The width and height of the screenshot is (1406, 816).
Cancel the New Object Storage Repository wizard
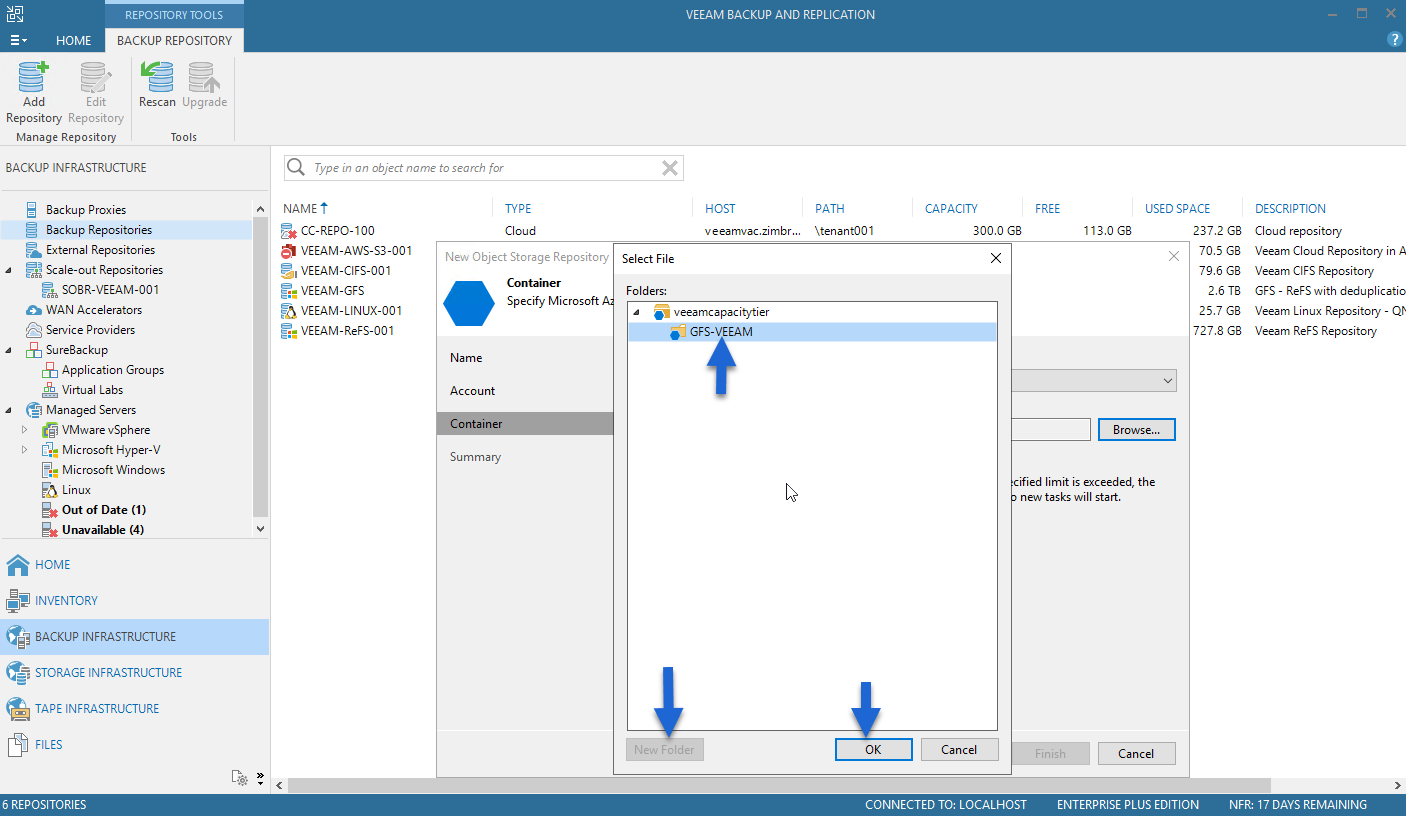(x=1136, y=754)
